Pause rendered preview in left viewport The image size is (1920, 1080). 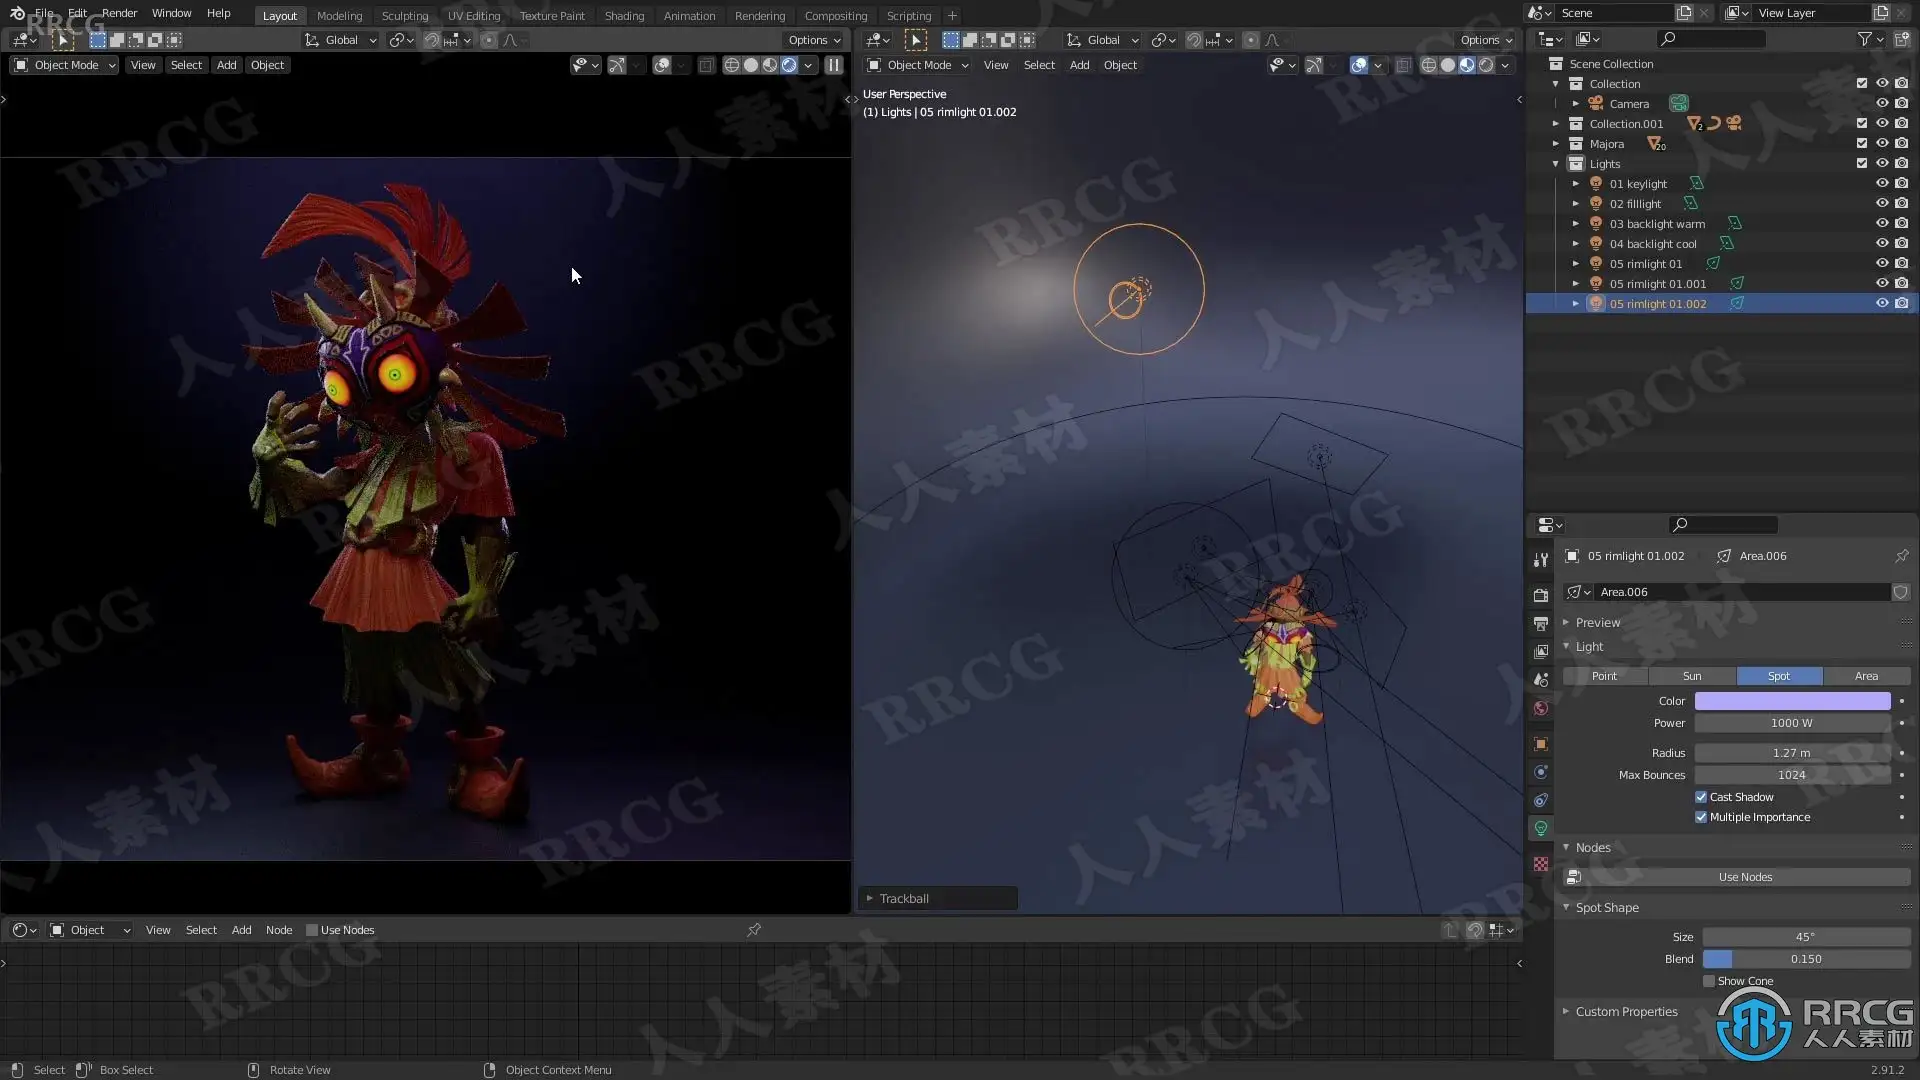[833, 65]
